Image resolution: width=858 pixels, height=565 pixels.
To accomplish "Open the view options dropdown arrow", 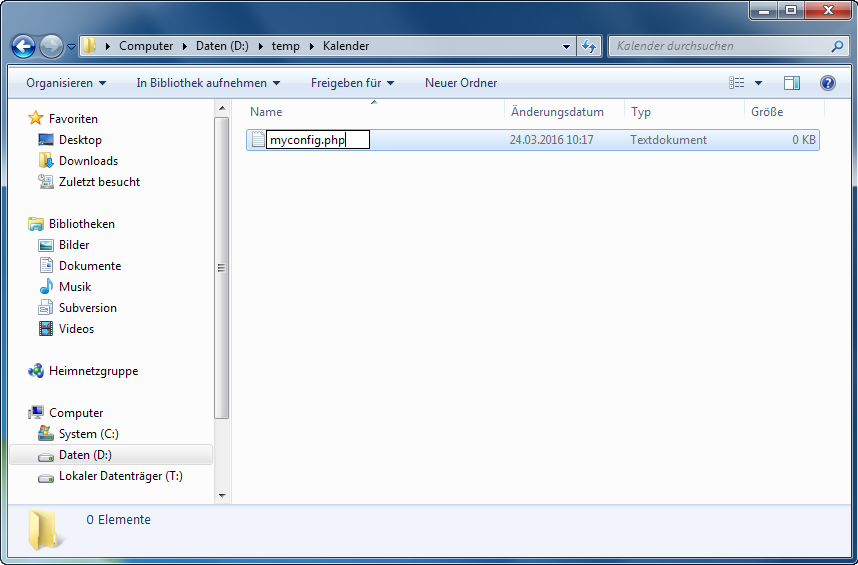I will (758, 83).
